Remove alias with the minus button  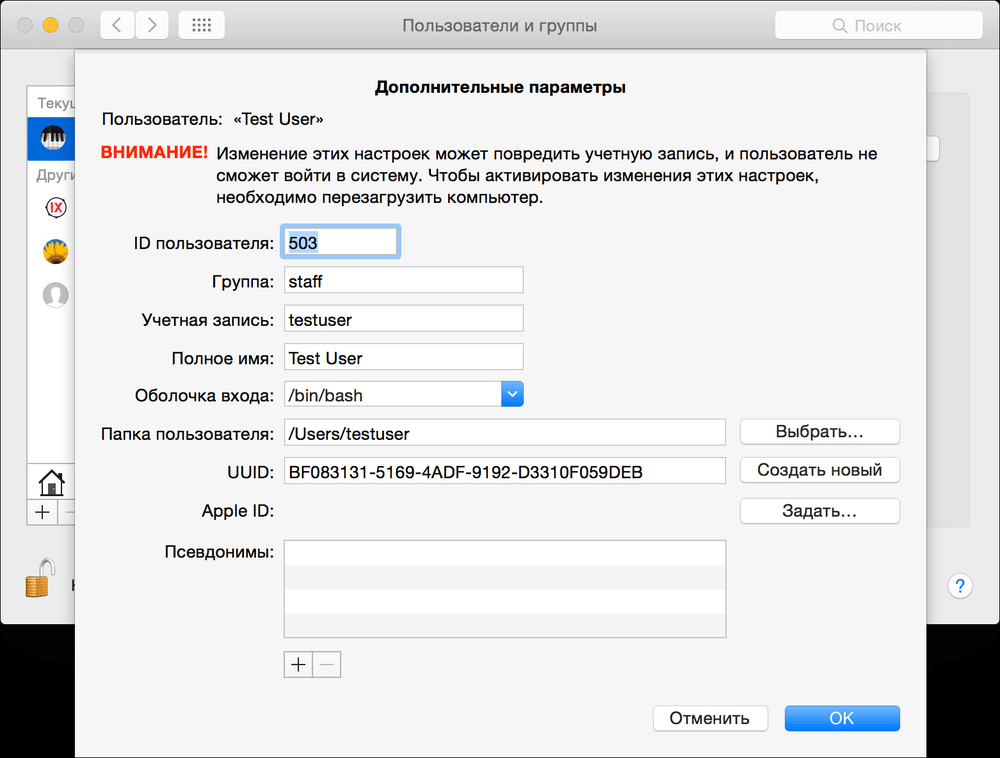pyautogui.click(x=327, y=664)
